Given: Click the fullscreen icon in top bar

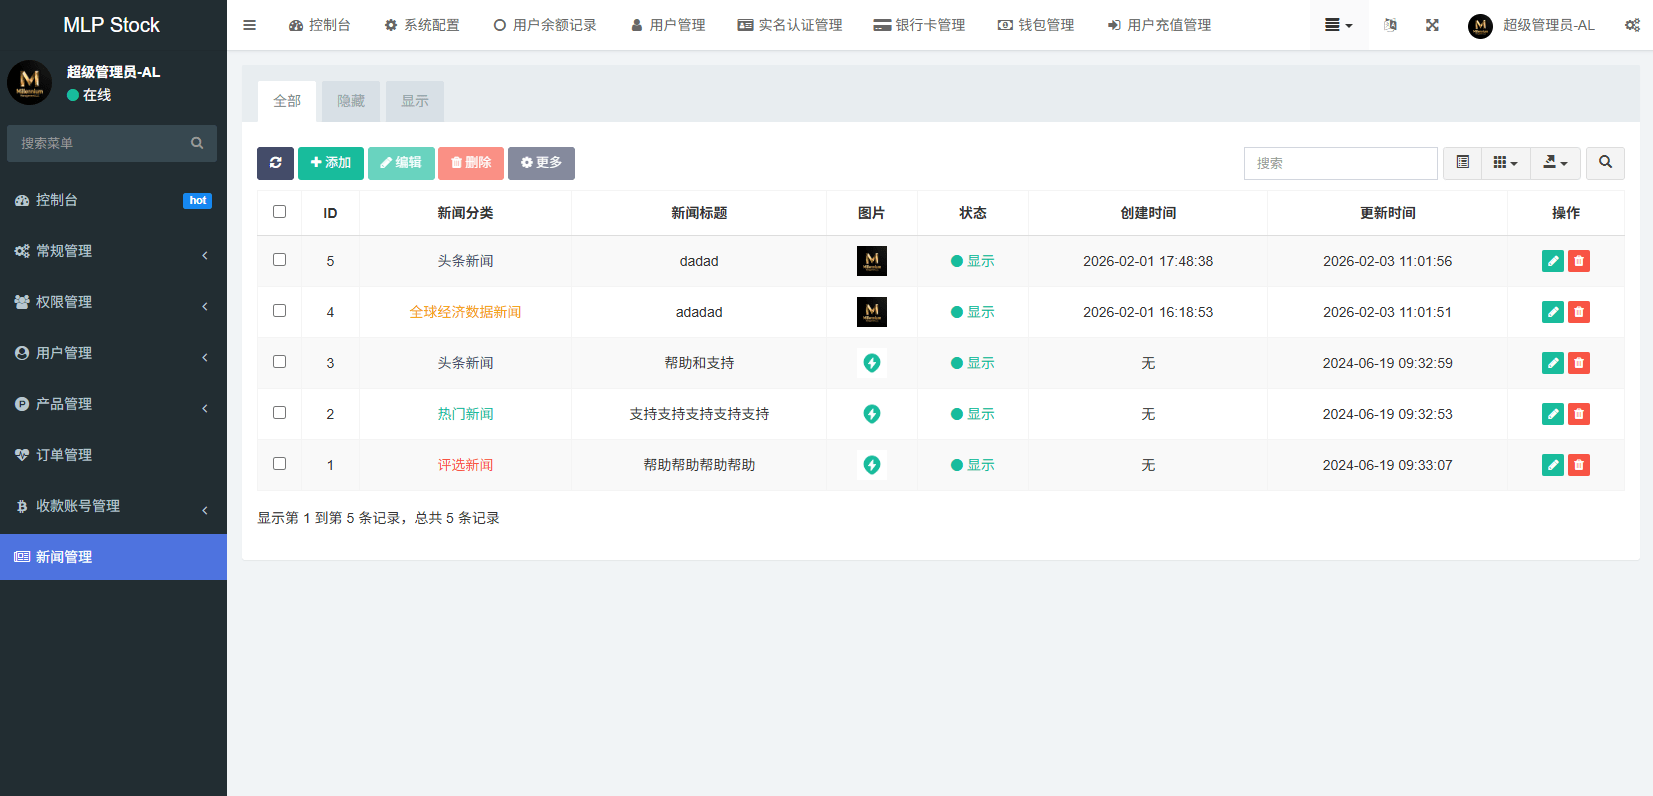Looking at the screenshot, I should click(x=1432, y=25).
